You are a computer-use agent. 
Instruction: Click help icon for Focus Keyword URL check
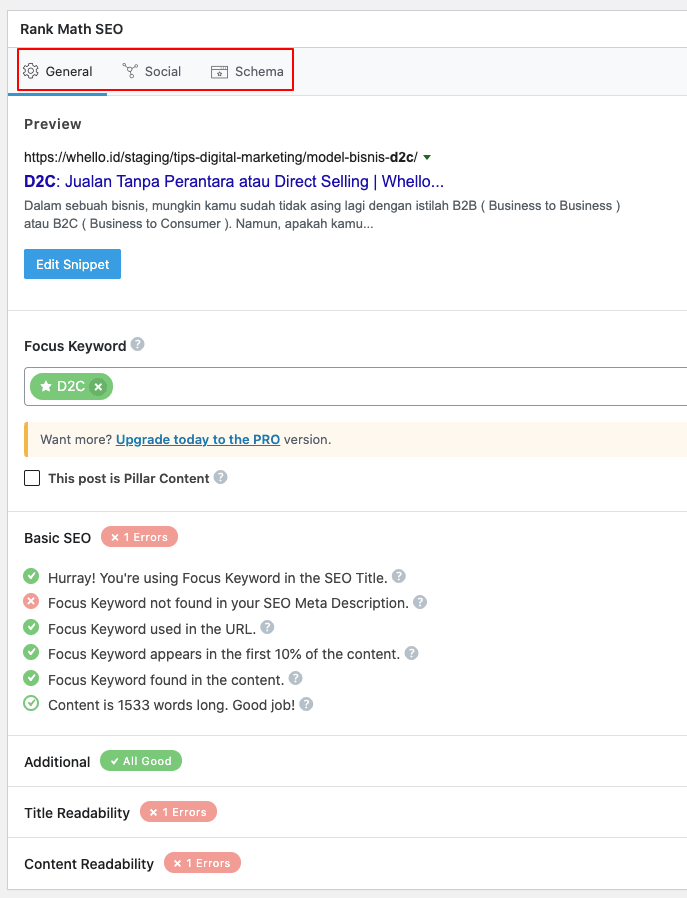pyautogui.click(x=267, y=628)
